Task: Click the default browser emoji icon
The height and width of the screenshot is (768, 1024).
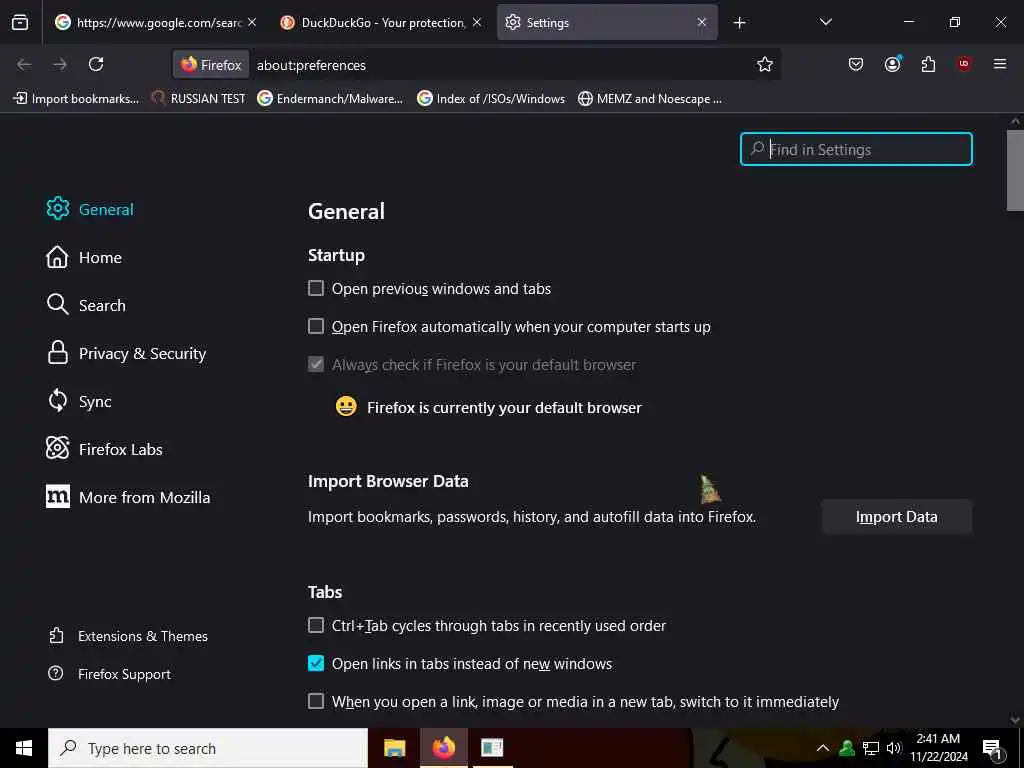Action: click(x=346, y=406)
